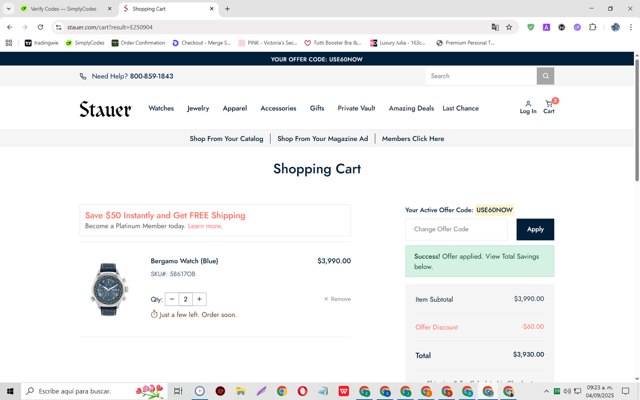The image size is (640, 400).
Task: Click the Bergamo Watch thumbnail image
Action: click(109, 289)
